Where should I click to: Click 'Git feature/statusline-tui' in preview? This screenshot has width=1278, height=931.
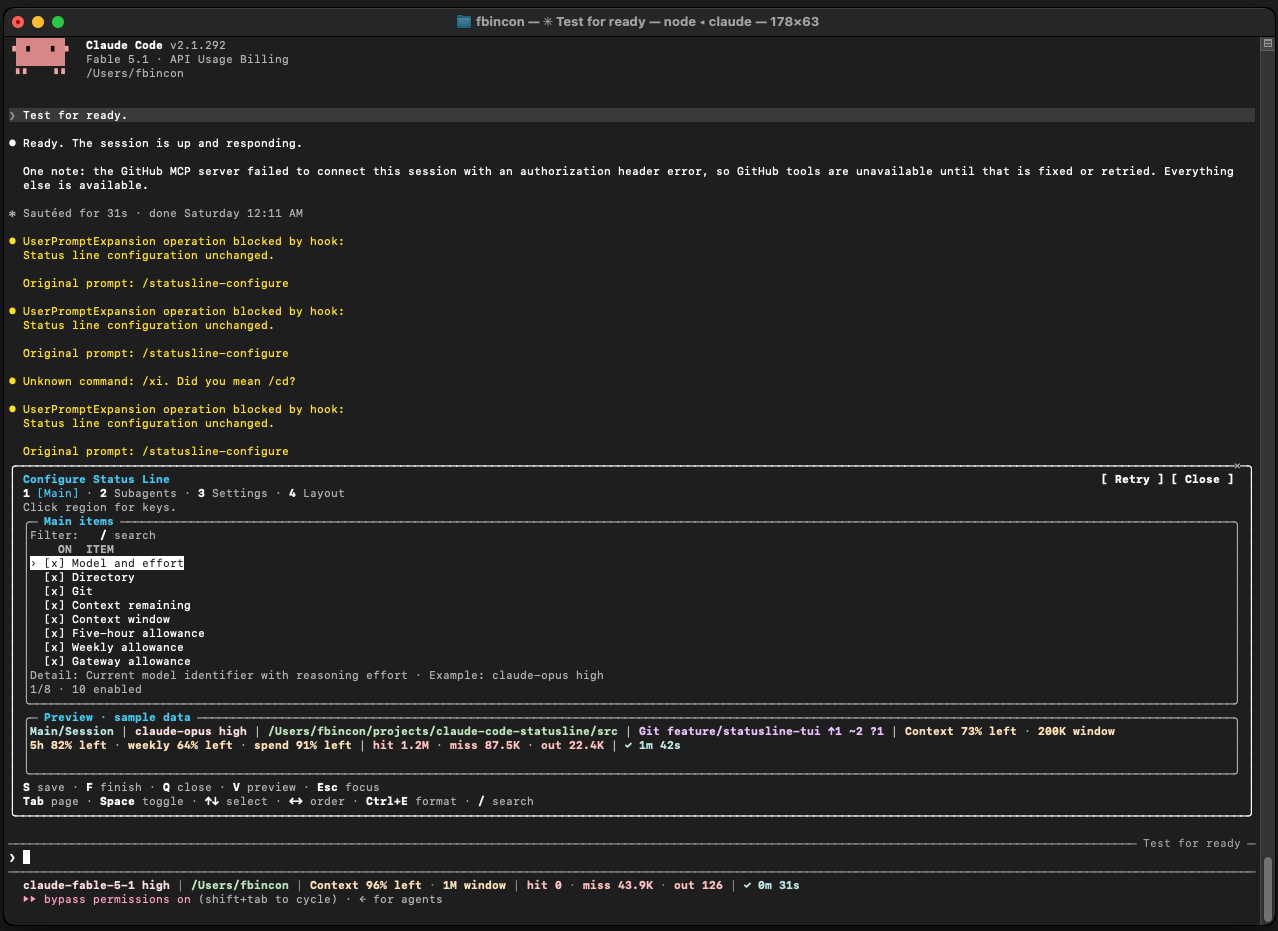pos(730,731)
